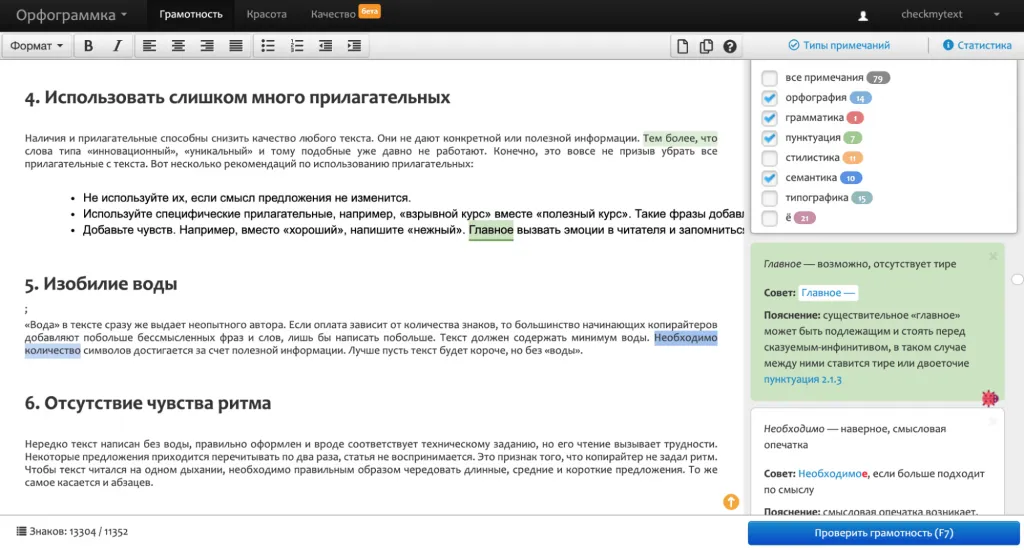Apply italic formatting
This screenshot has height=550, width=1024.
click(x=117, y=46)
